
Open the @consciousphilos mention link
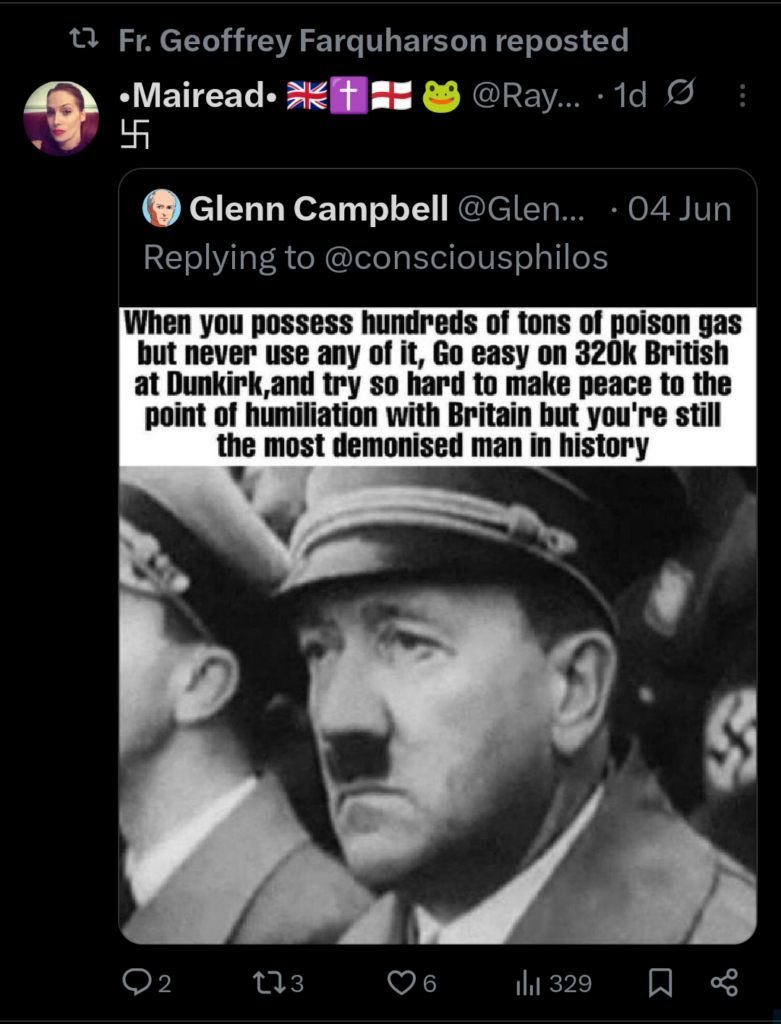466,258
